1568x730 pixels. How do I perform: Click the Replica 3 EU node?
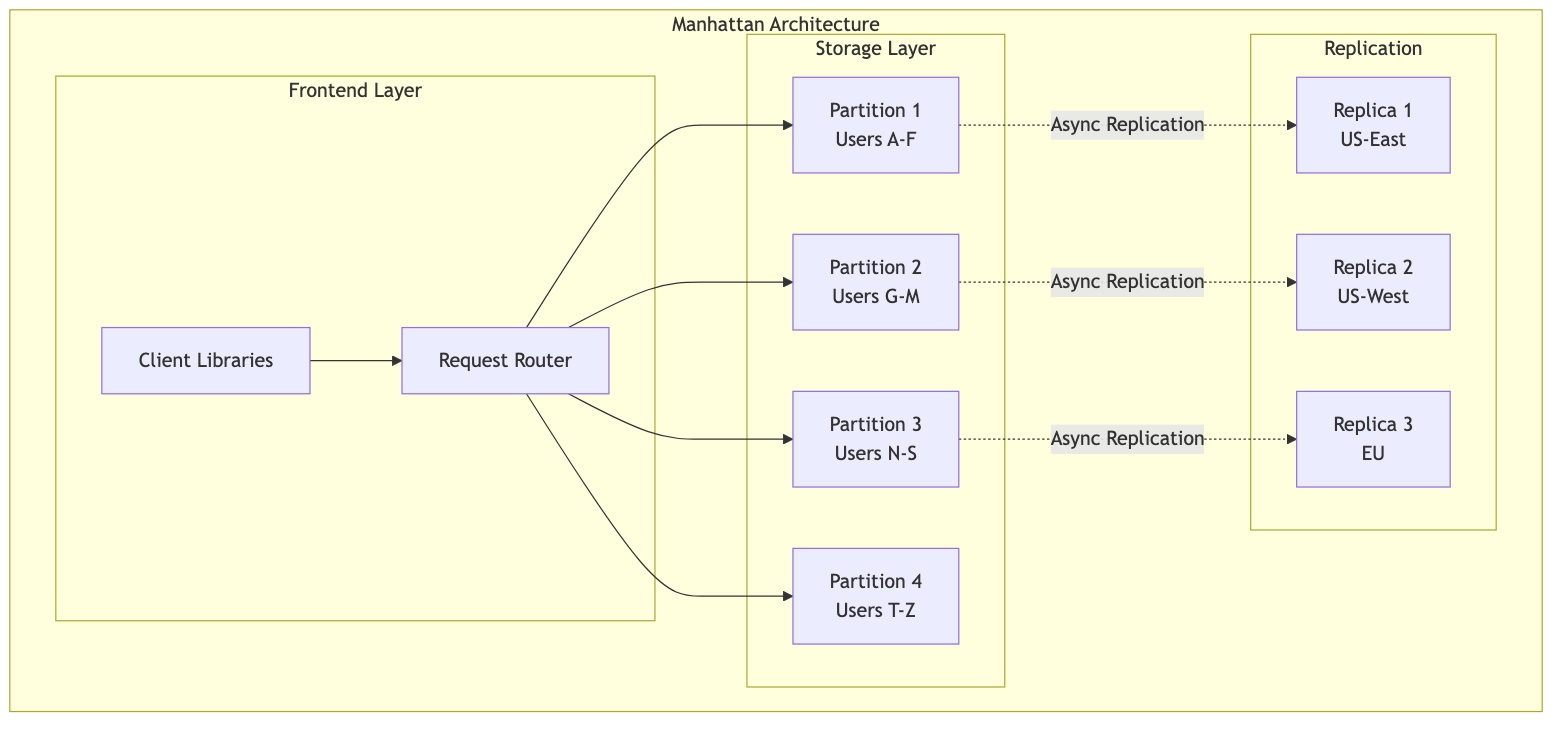tap(1373, 439)
